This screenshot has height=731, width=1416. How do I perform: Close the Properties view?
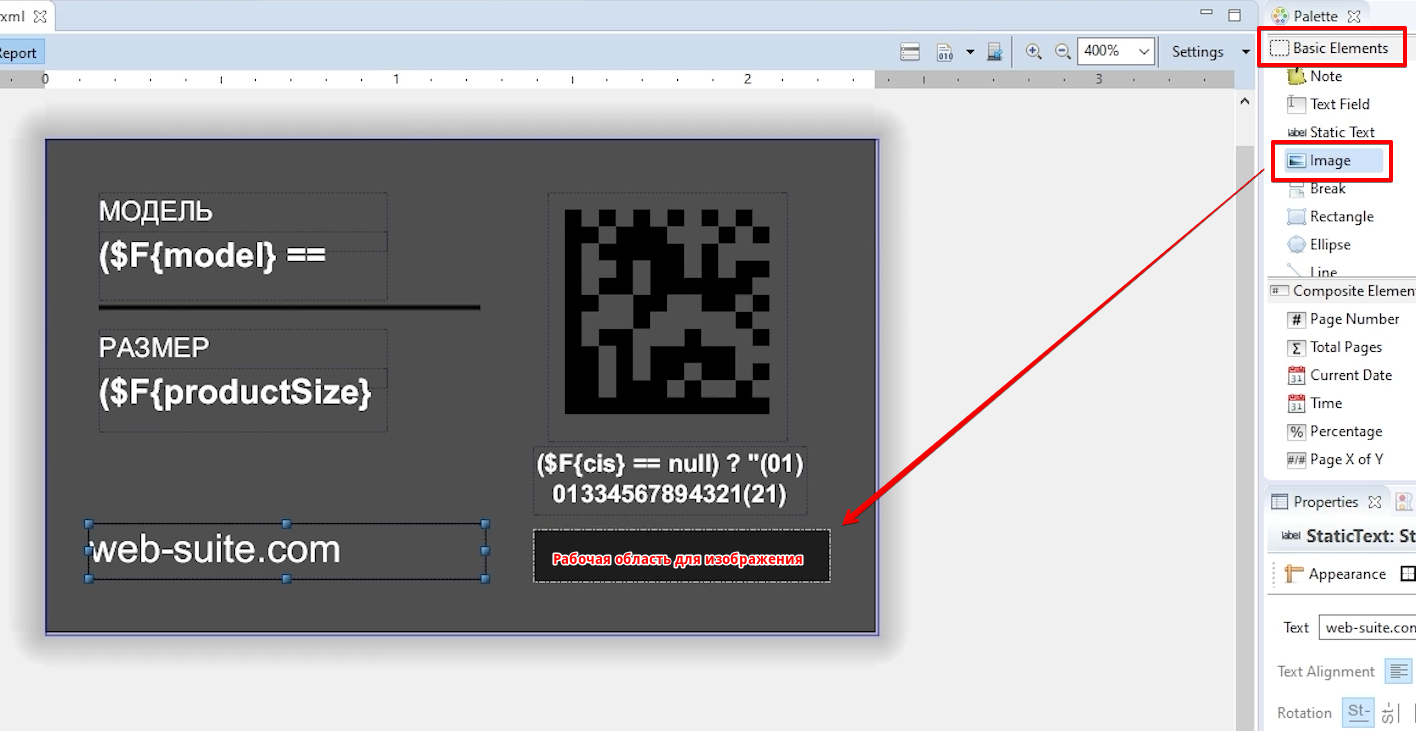(1375, 502)
